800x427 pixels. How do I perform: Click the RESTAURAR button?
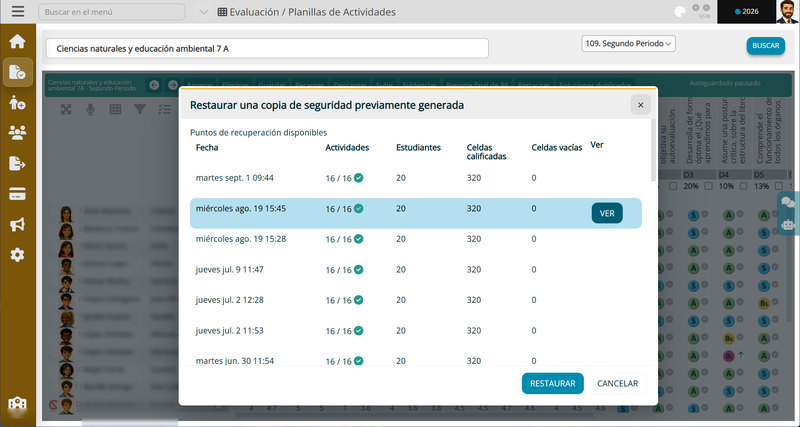click(553, 383)
